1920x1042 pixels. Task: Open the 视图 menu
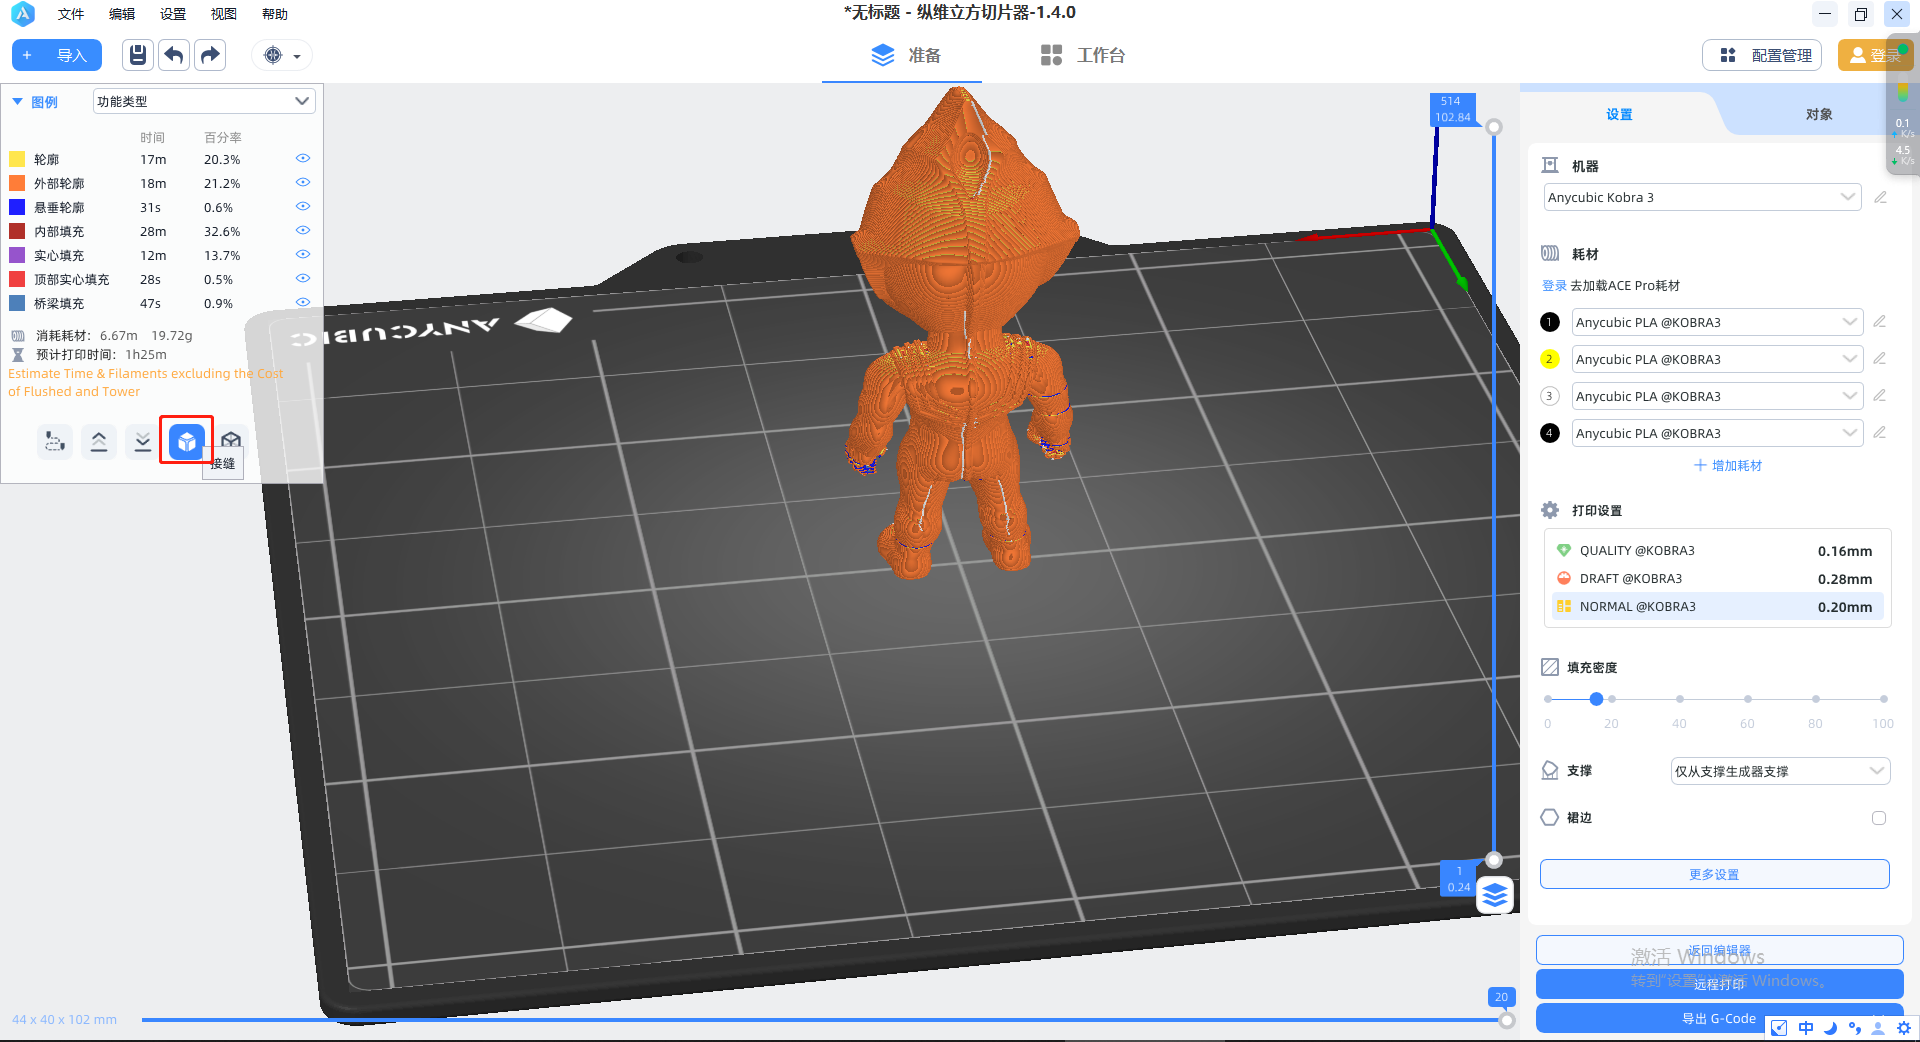224,14
